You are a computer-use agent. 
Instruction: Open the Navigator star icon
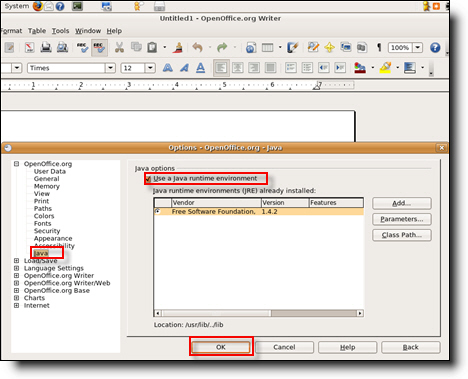[x=329, y=48]
